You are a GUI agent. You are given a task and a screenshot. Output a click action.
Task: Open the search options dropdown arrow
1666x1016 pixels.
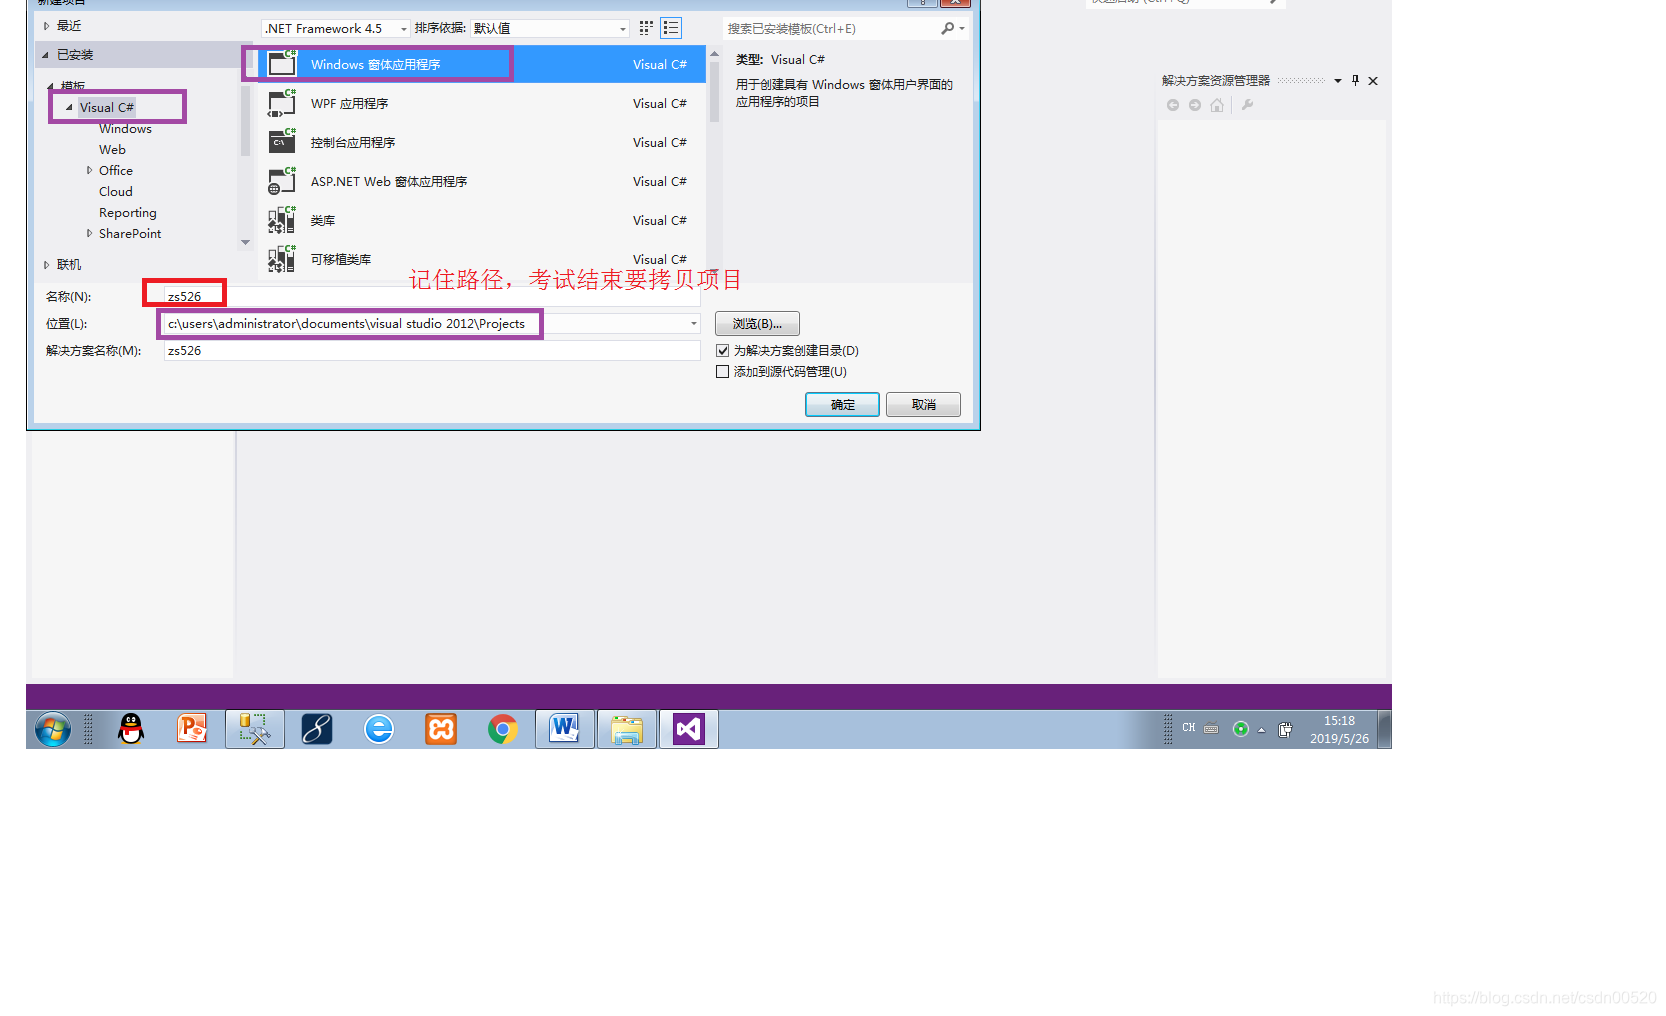(x=962, y=29)
